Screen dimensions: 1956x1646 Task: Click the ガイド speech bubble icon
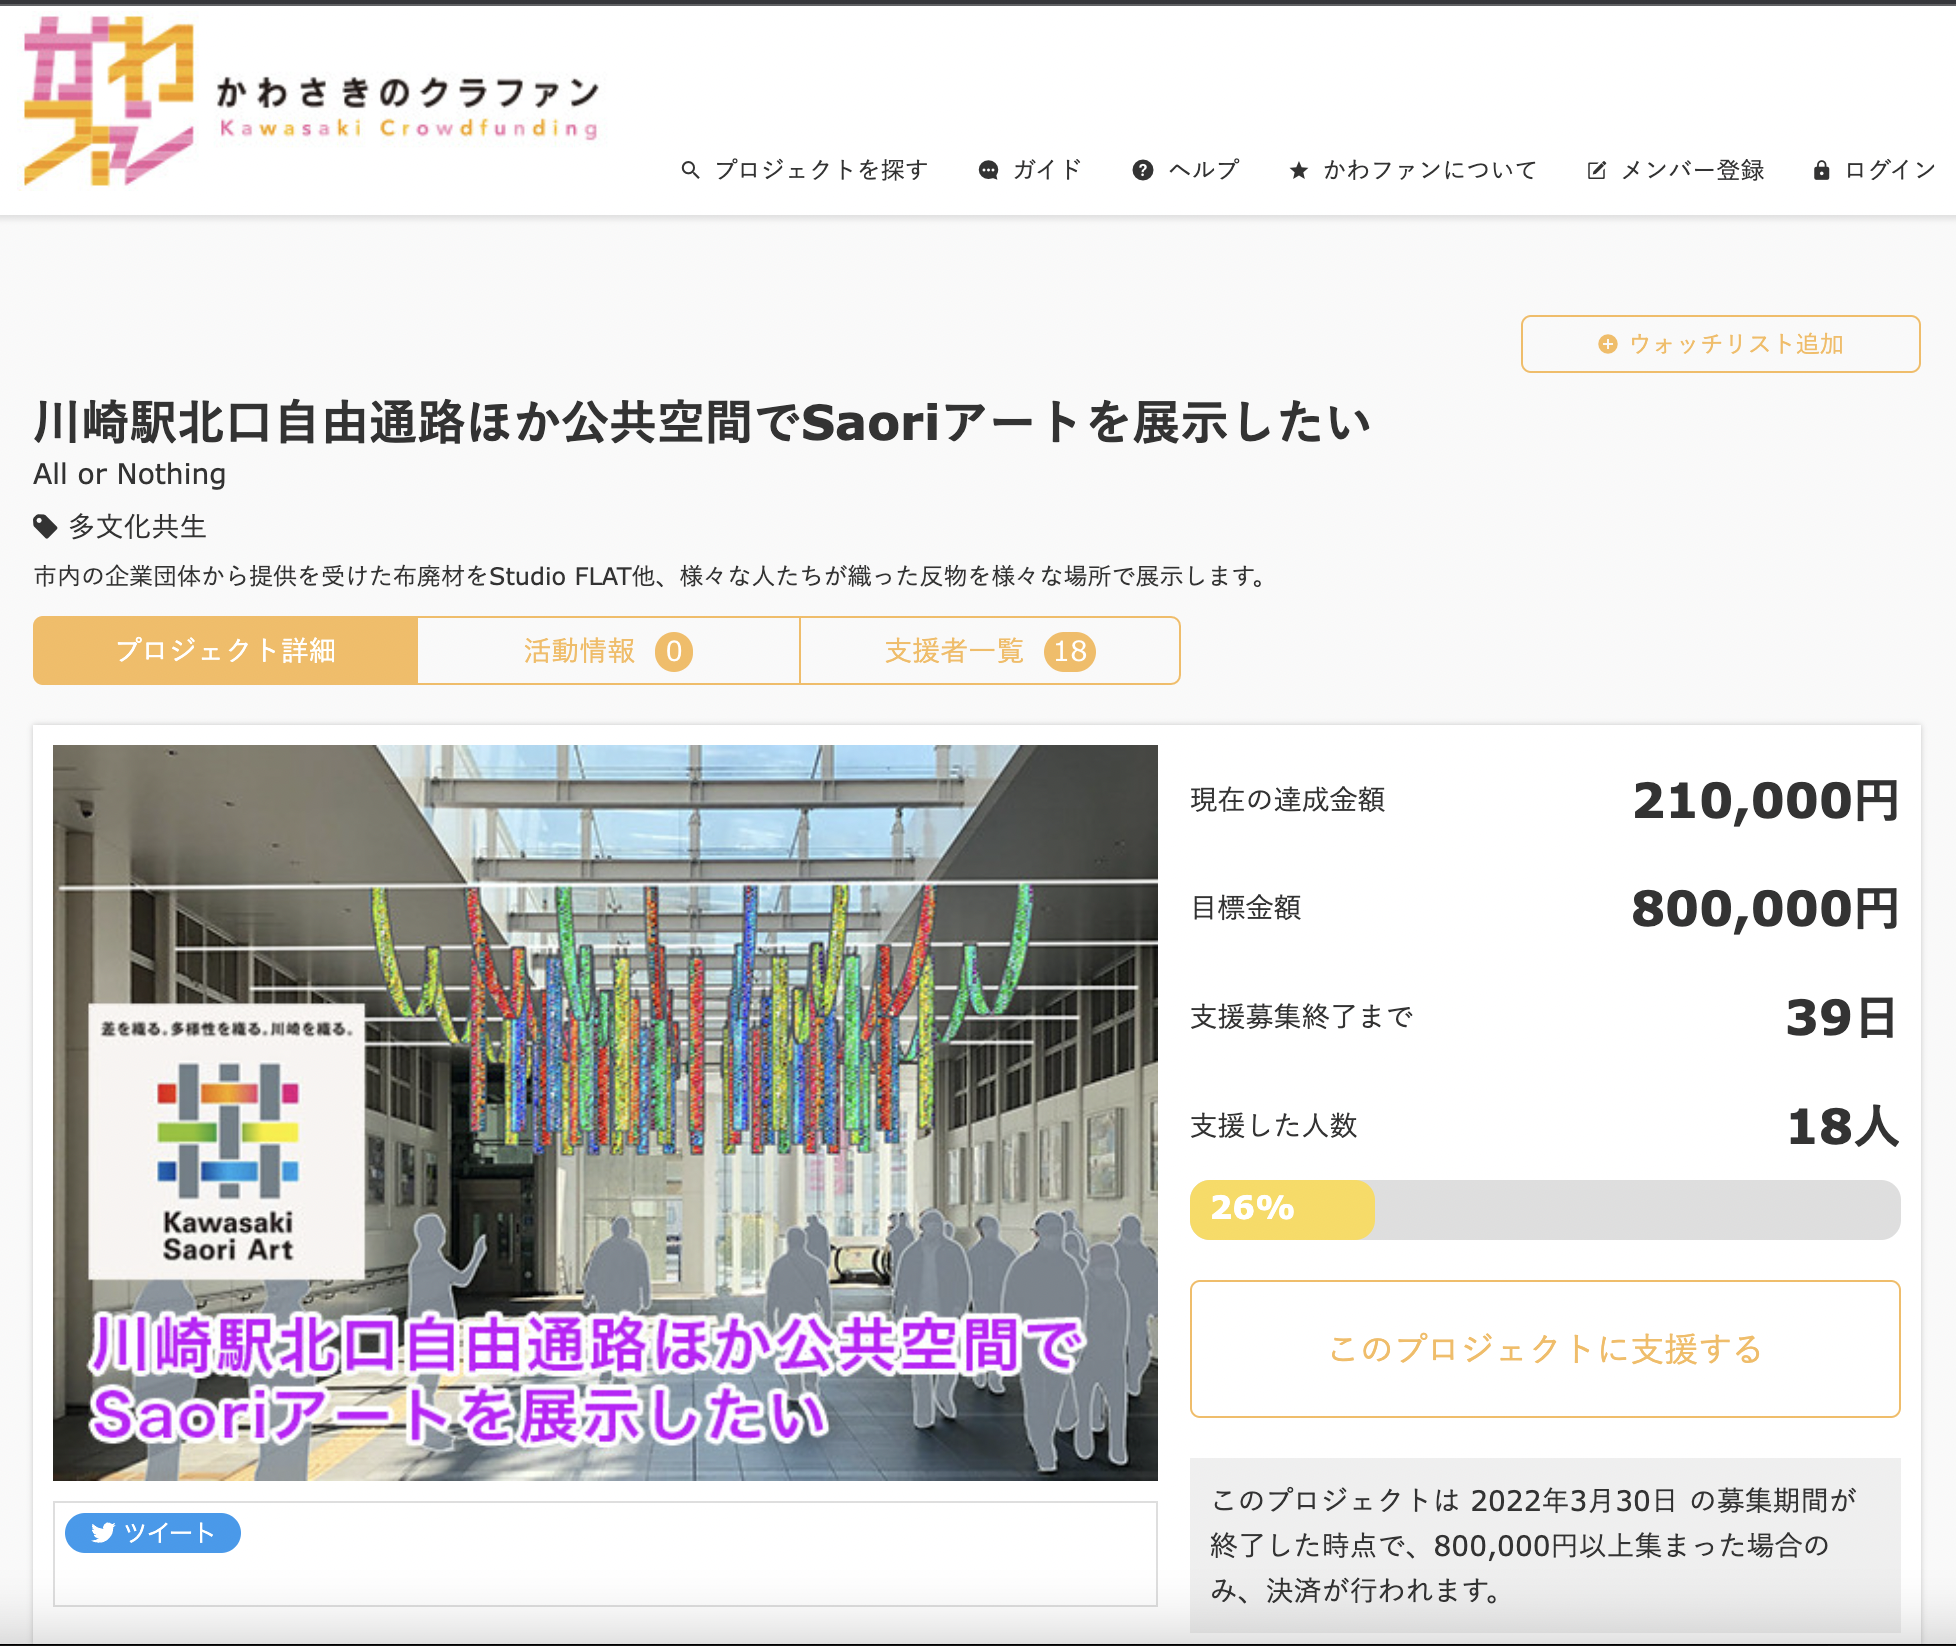click(x=988, y=170)
